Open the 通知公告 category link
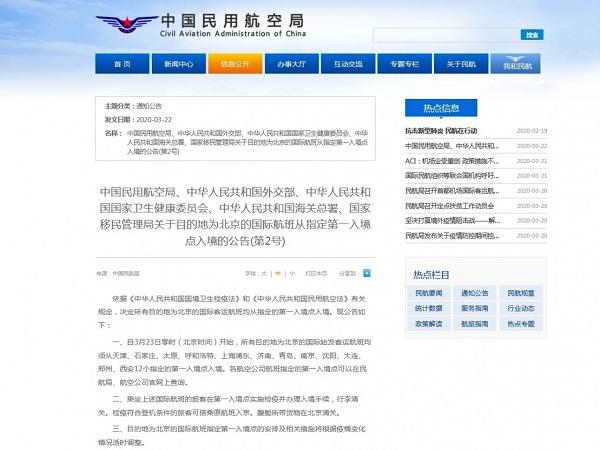 pyautogui.click(x=476, y=294)
